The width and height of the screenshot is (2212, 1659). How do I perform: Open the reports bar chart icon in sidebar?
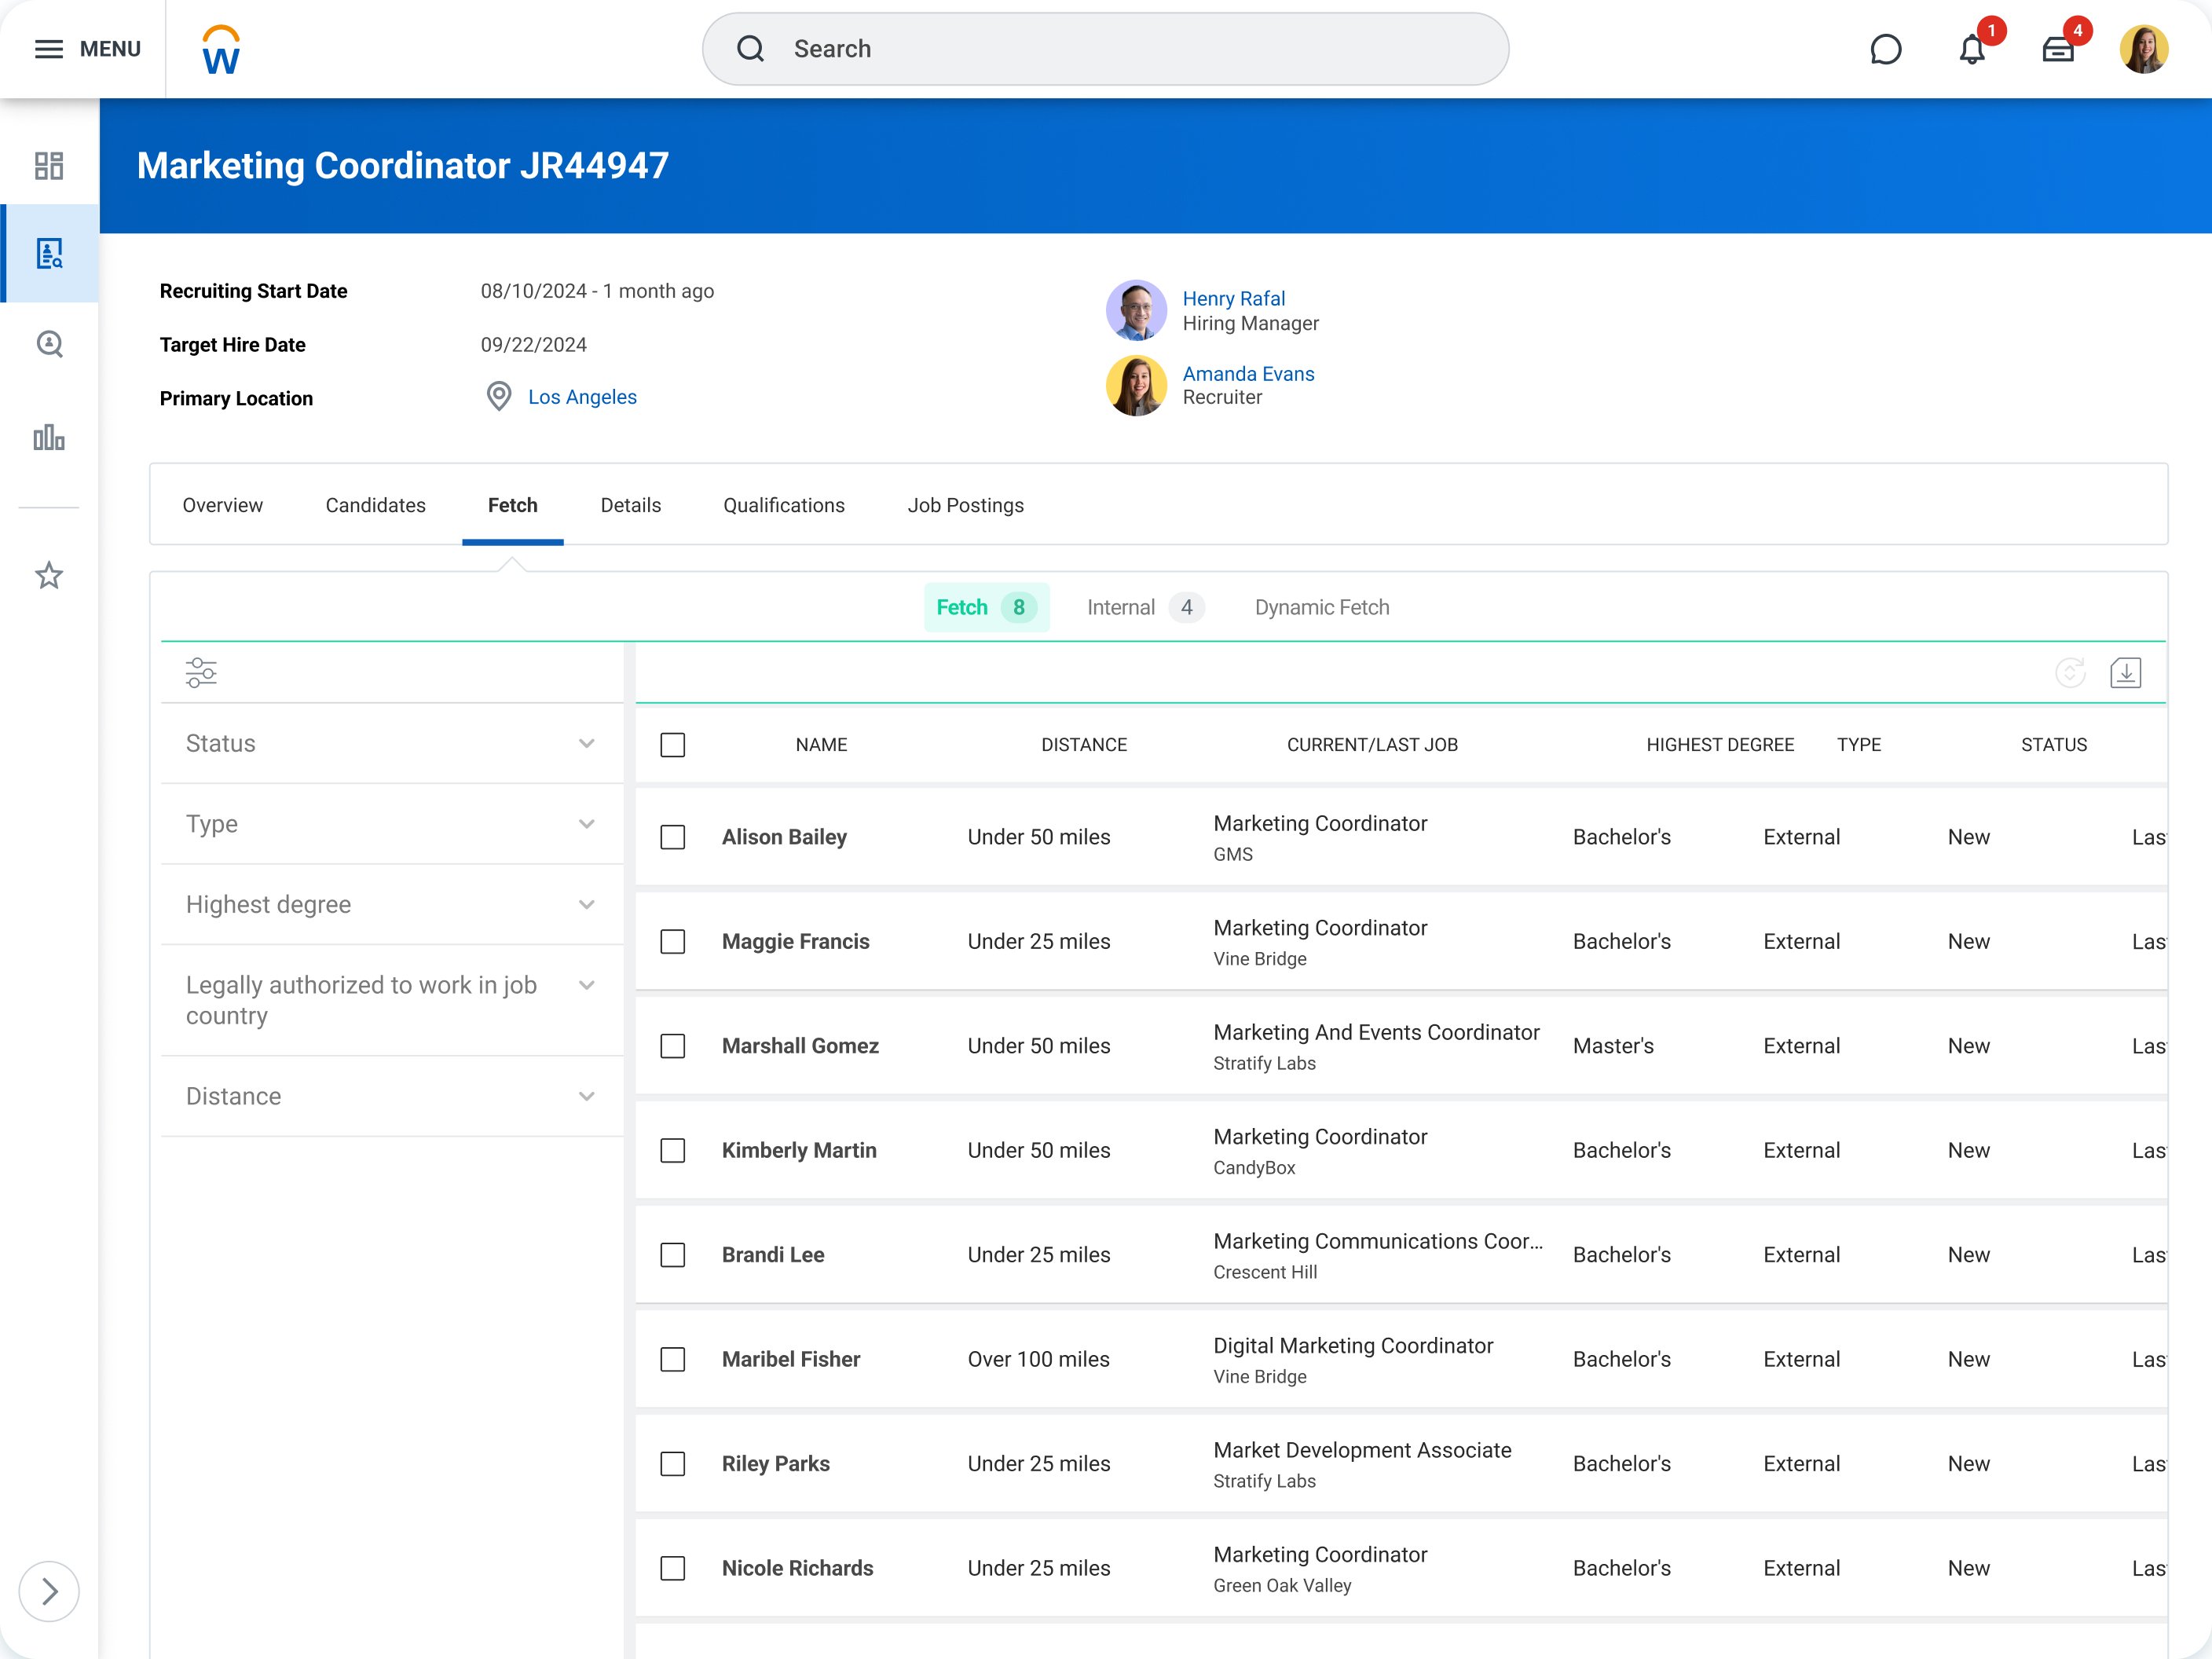pyautogui.click(x=49, y=439)
